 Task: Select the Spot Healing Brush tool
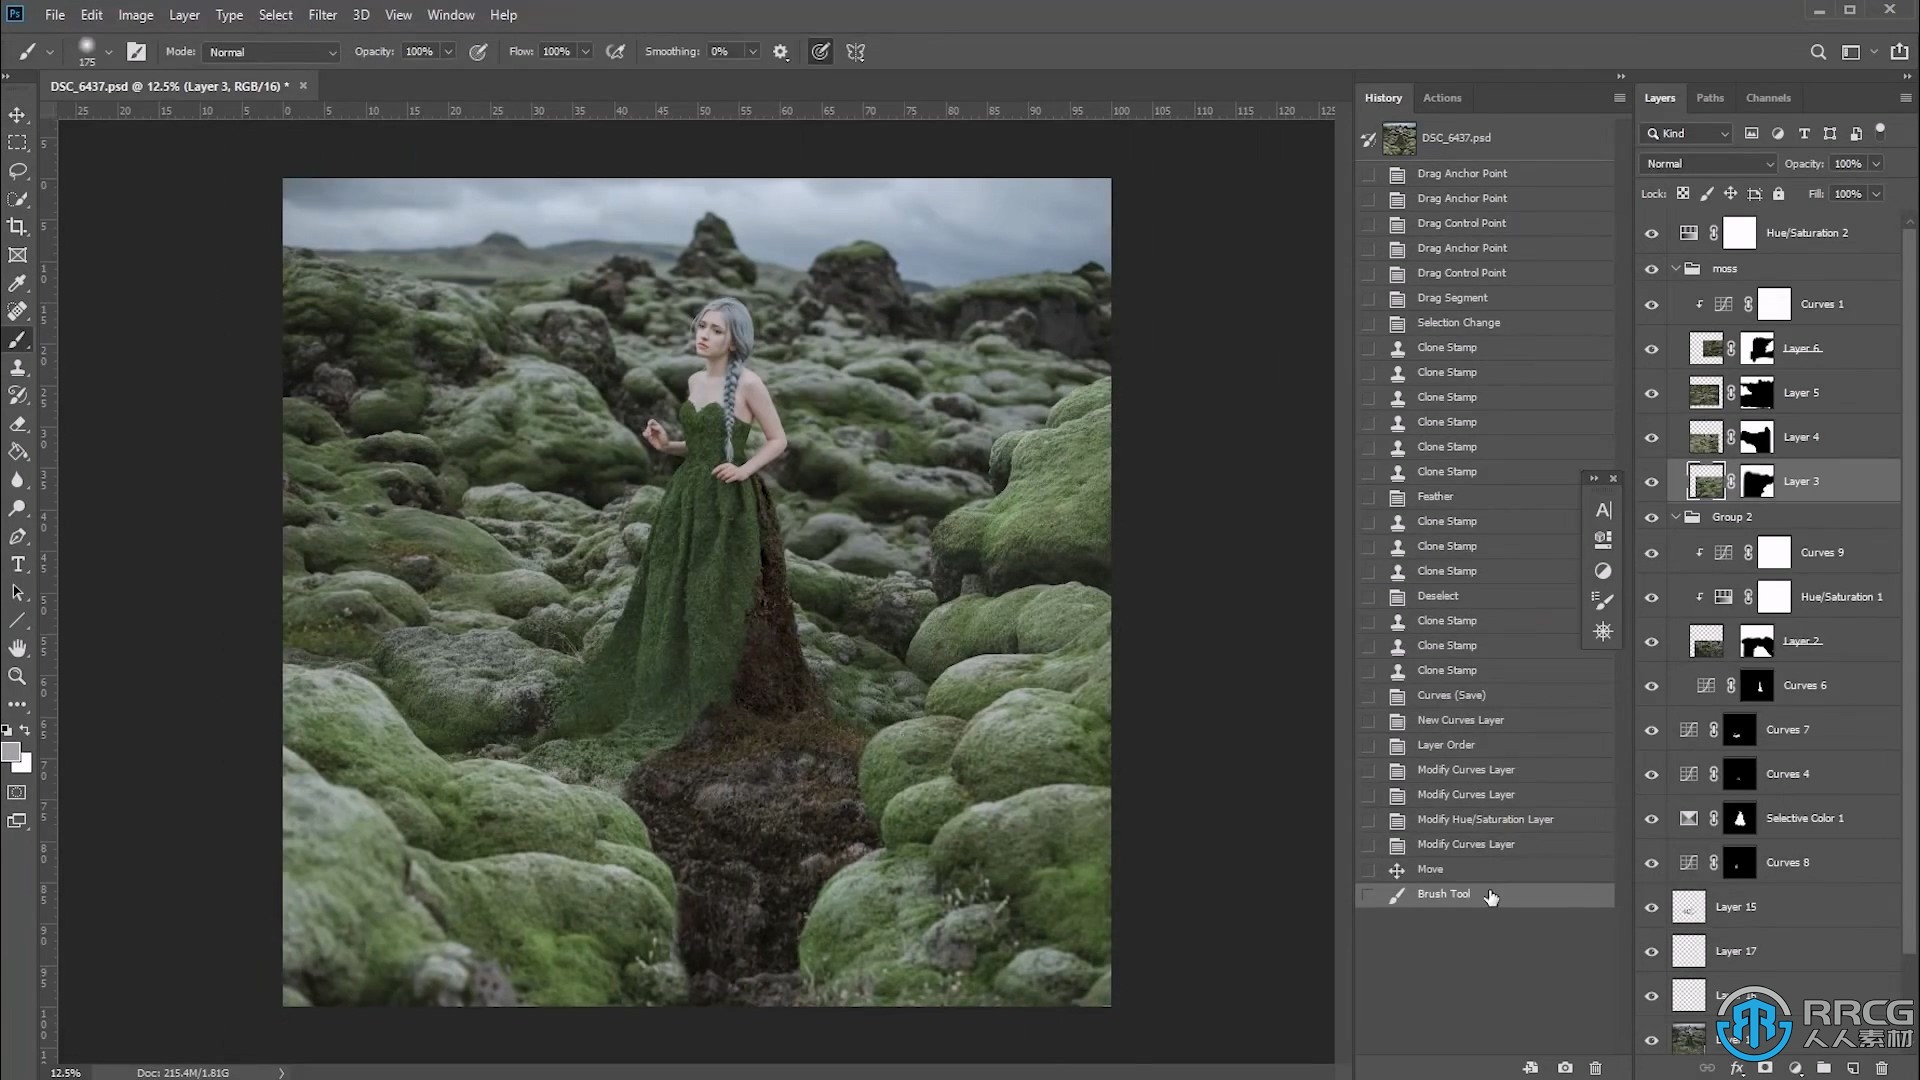pos(17,312)
